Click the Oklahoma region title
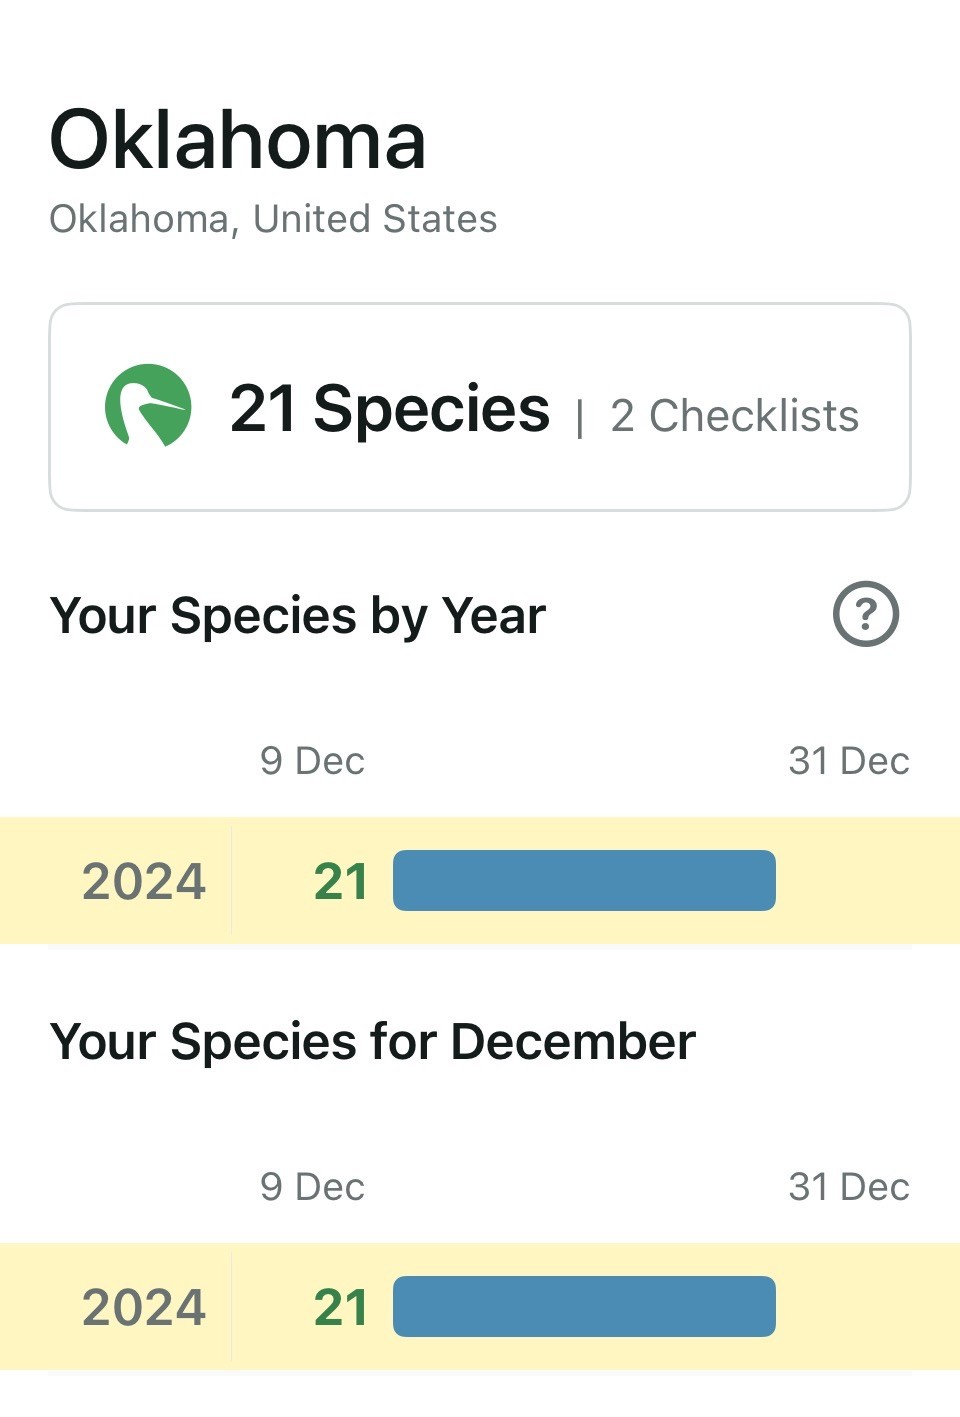The width and height of the screenshot is (960, 1417). click(x=238, y=140)
